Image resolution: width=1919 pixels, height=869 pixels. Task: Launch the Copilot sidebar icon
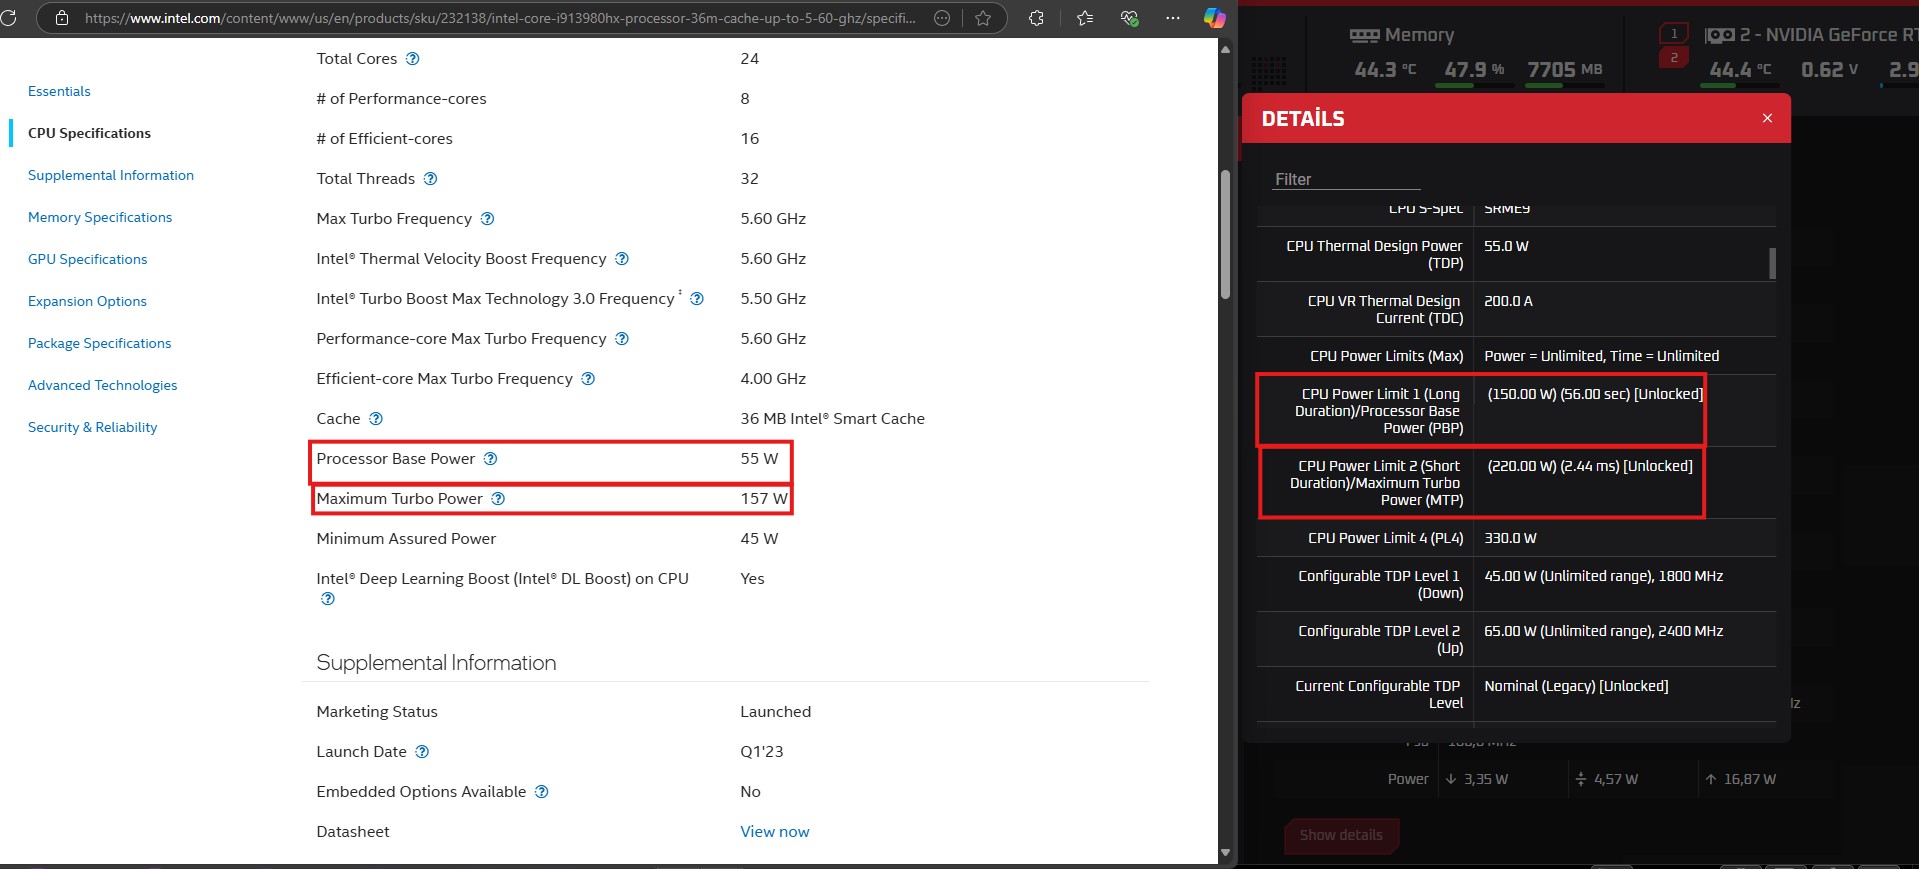point(1214,18)
